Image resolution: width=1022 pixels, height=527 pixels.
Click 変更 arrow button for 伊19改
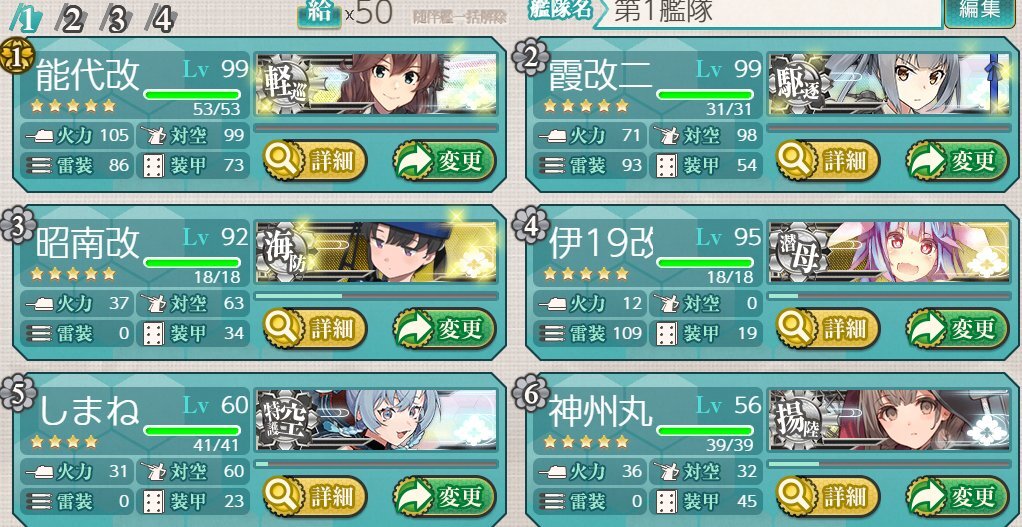click(957, 328)
